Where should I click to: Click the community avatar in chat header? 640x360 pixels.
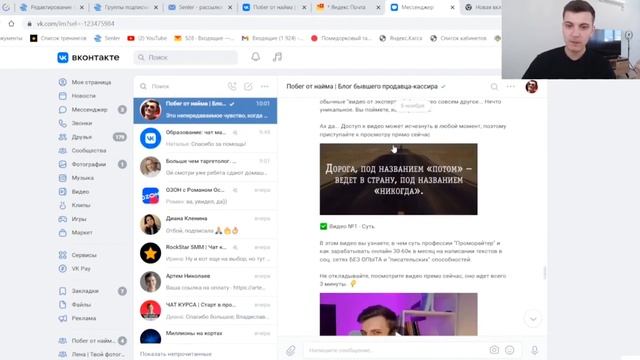click(x=531, y=87)
